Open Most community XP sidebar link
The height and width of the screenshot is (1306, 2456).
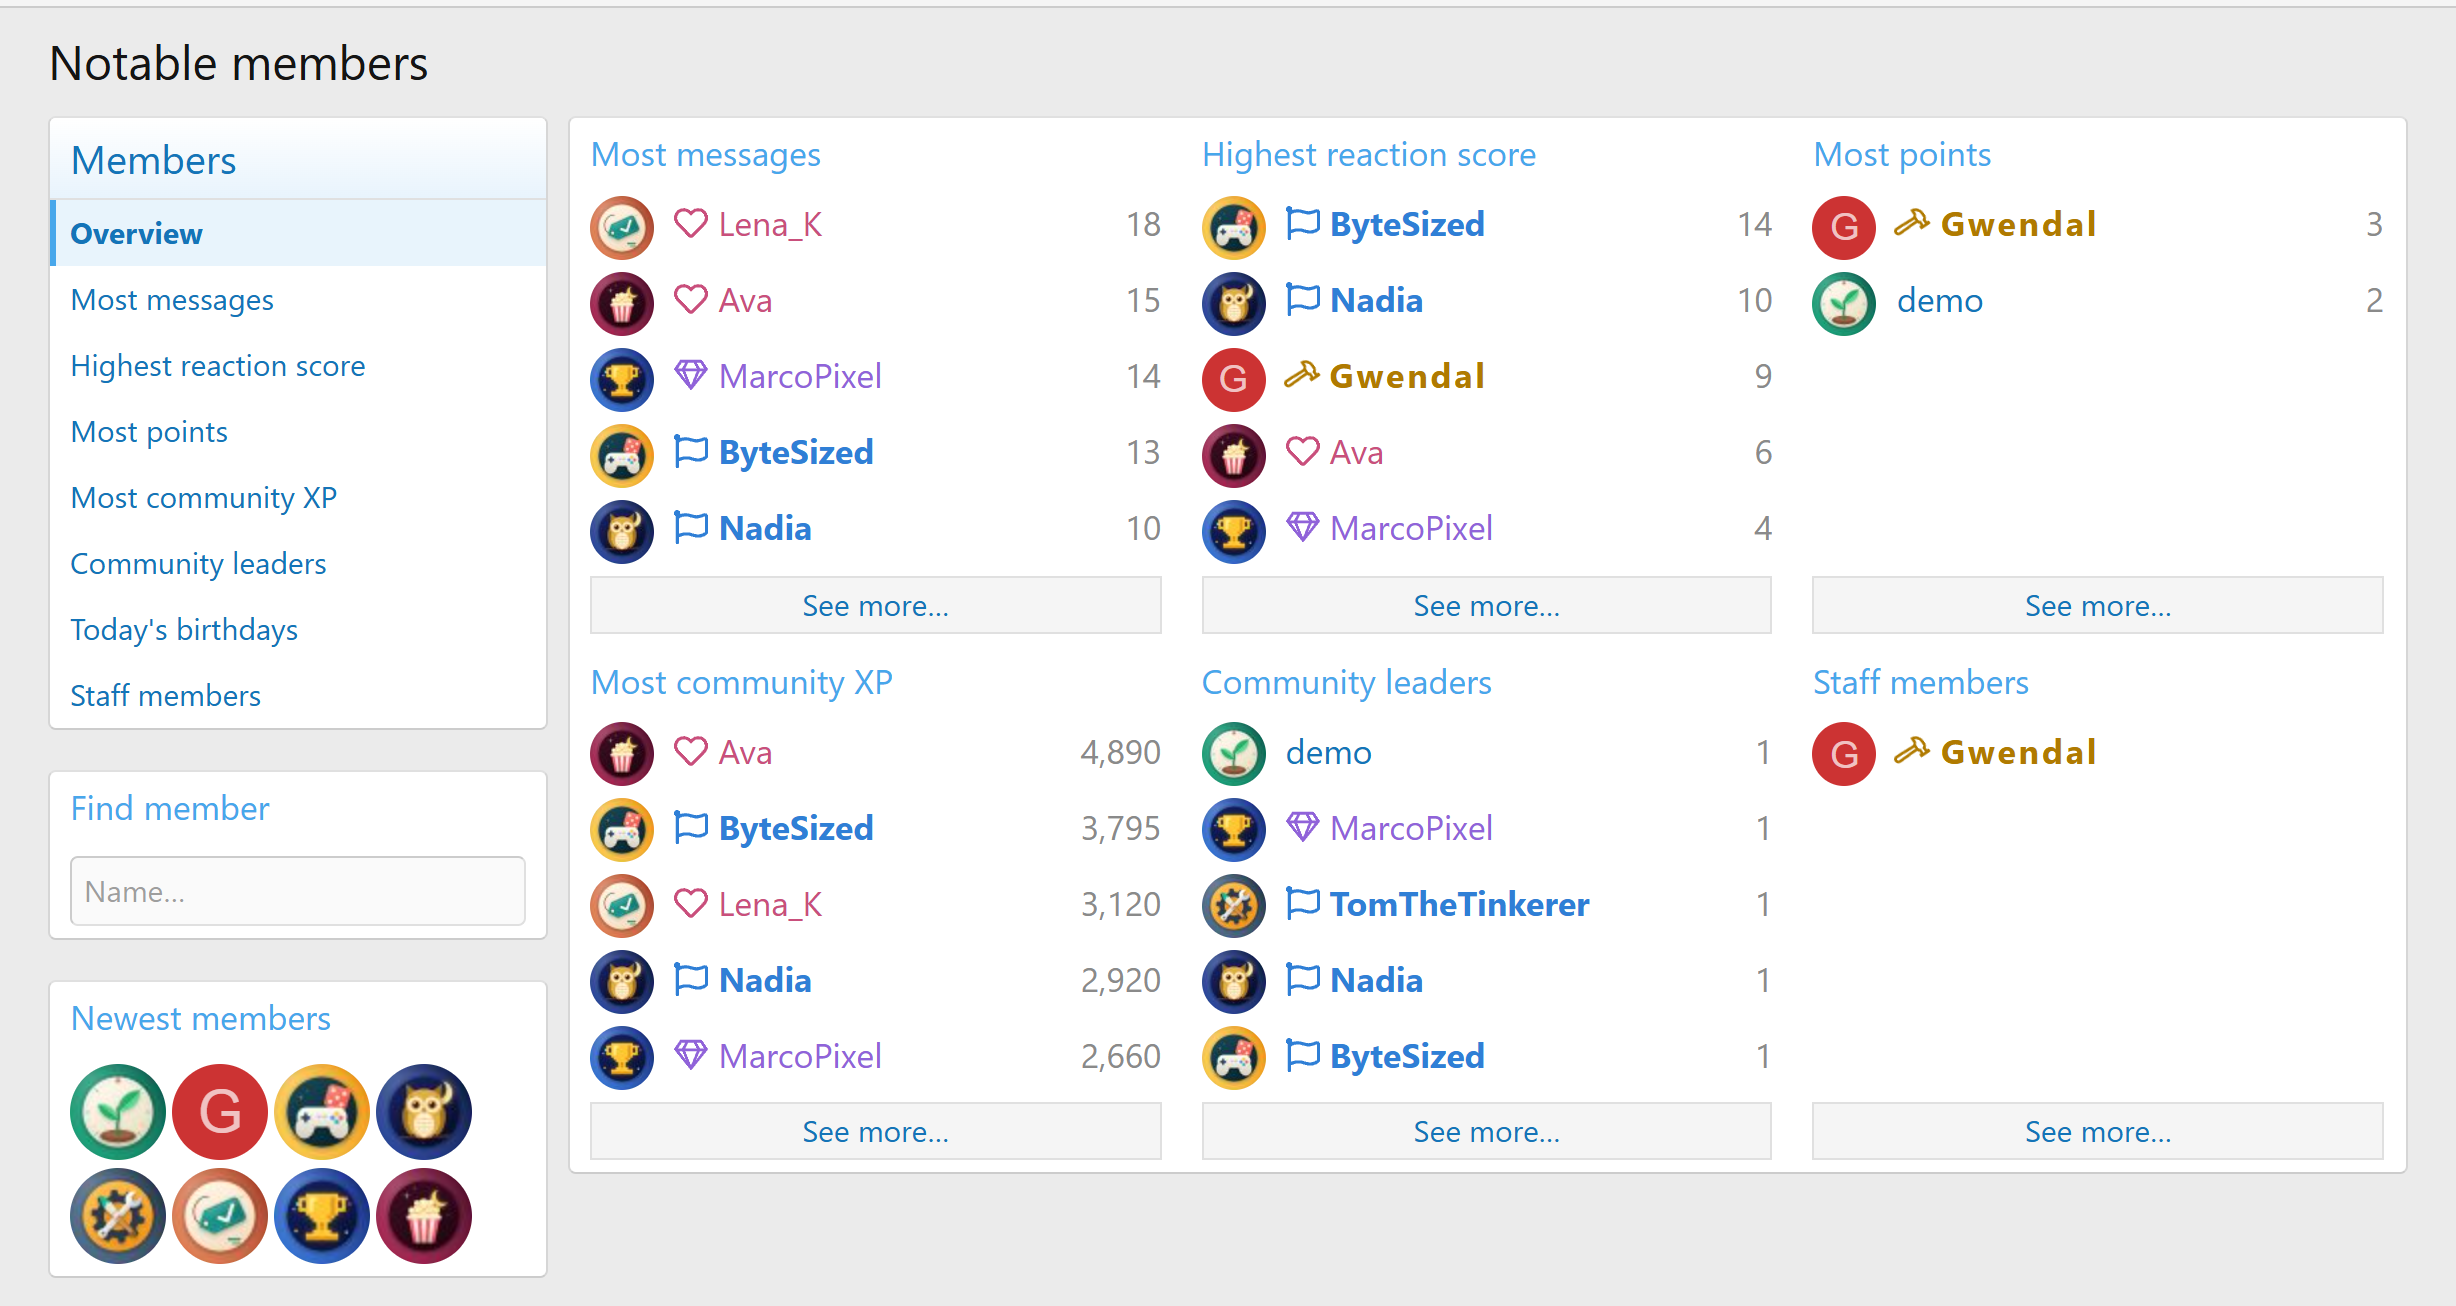[x=298, y=497]
